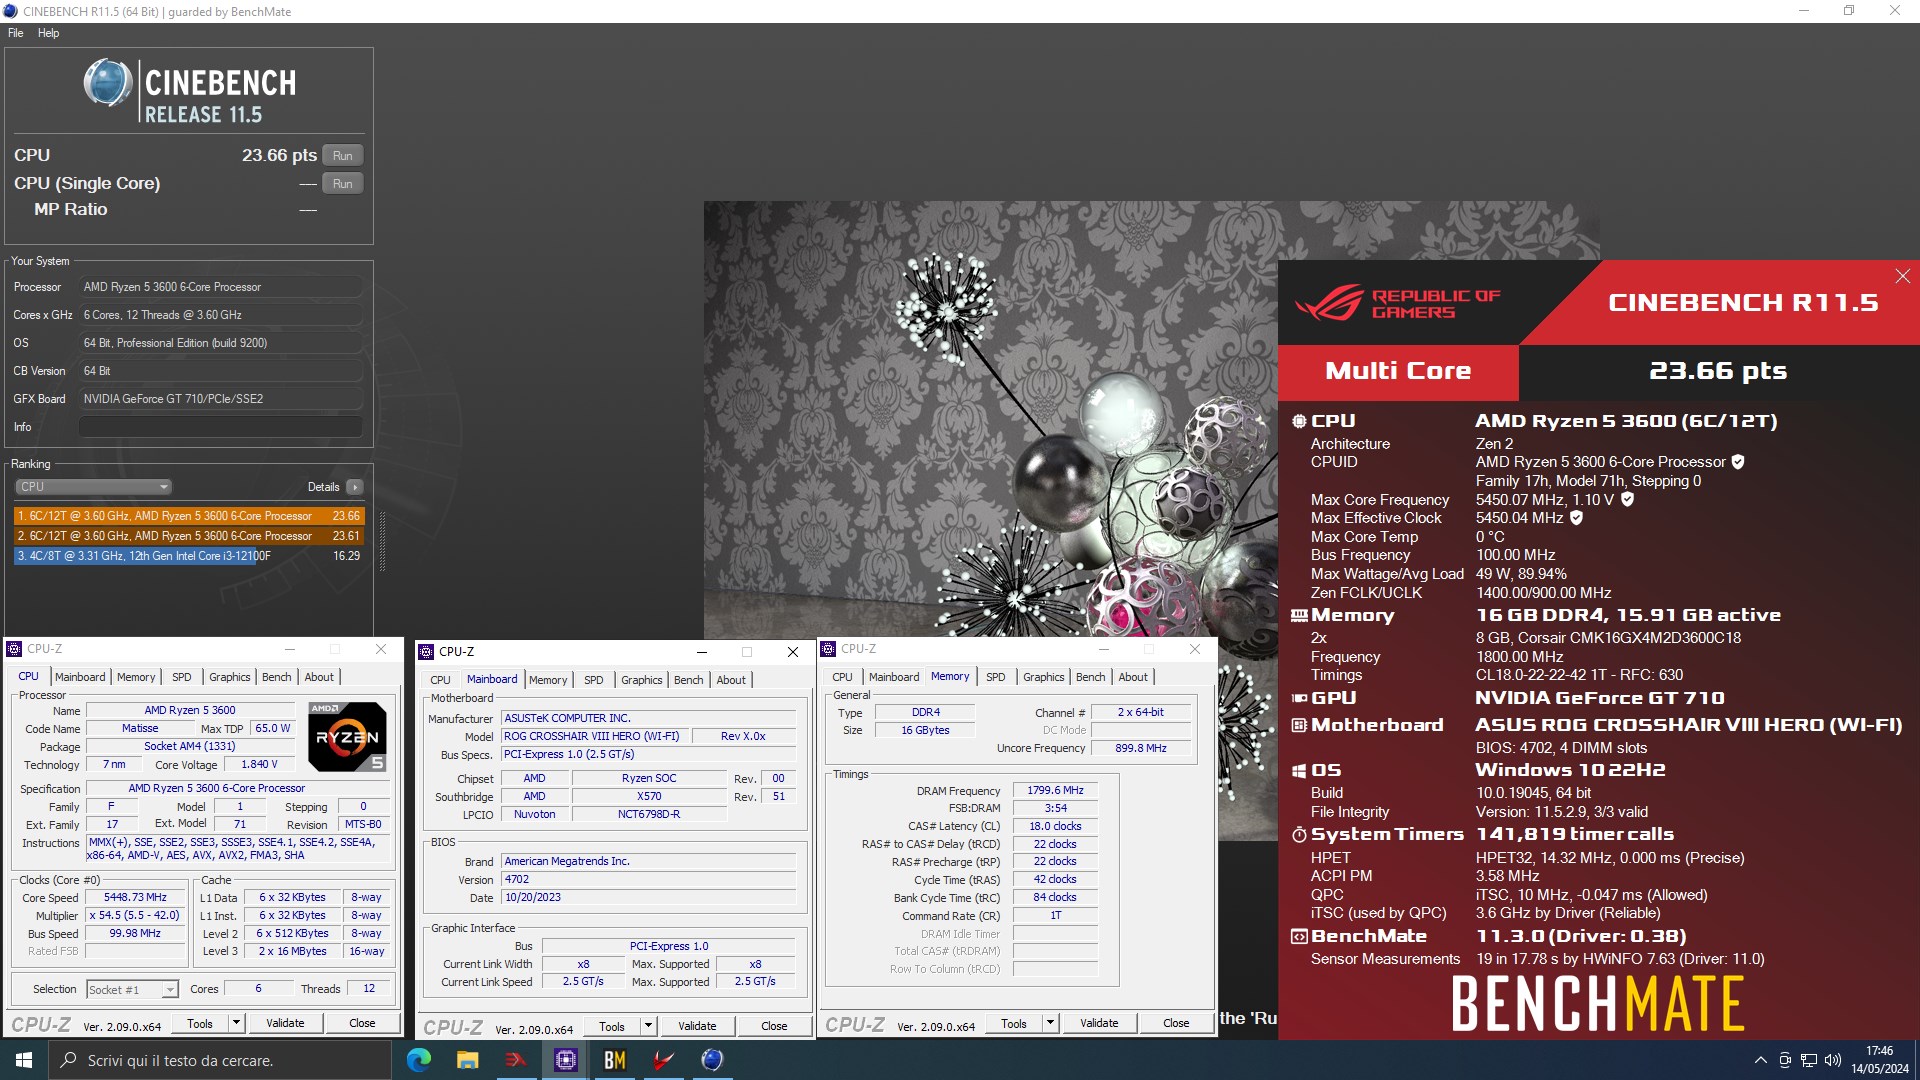The image size is (1920, 1080).
Task: Open volume control in system tray
Action: 1833,1060
